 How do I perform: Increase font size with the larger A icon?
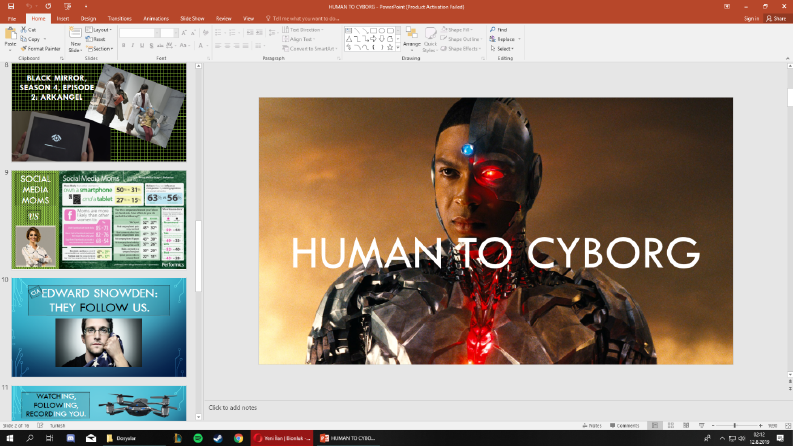point(184,33)
